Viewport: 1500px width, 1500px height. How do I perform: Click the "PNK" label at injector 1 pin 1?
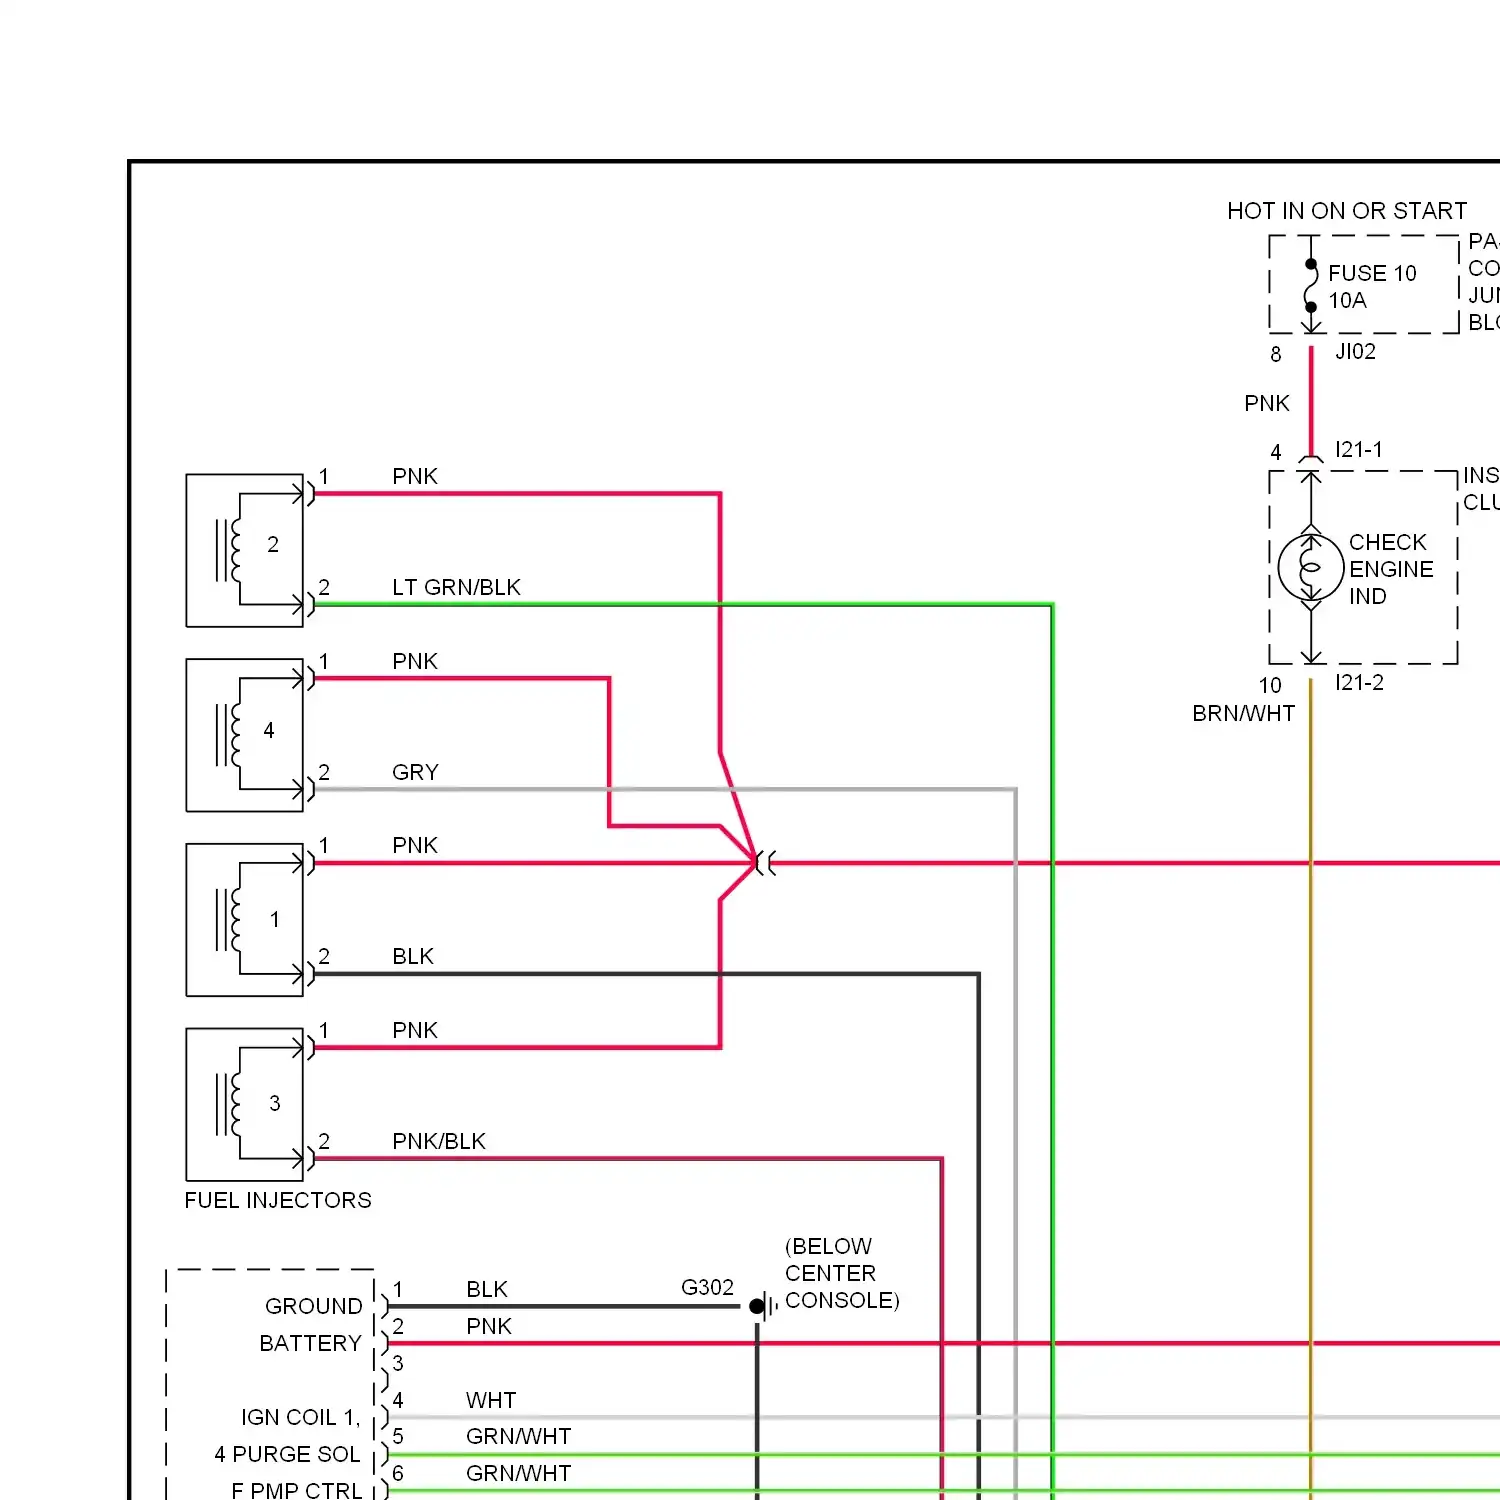(x=414, y=845)
